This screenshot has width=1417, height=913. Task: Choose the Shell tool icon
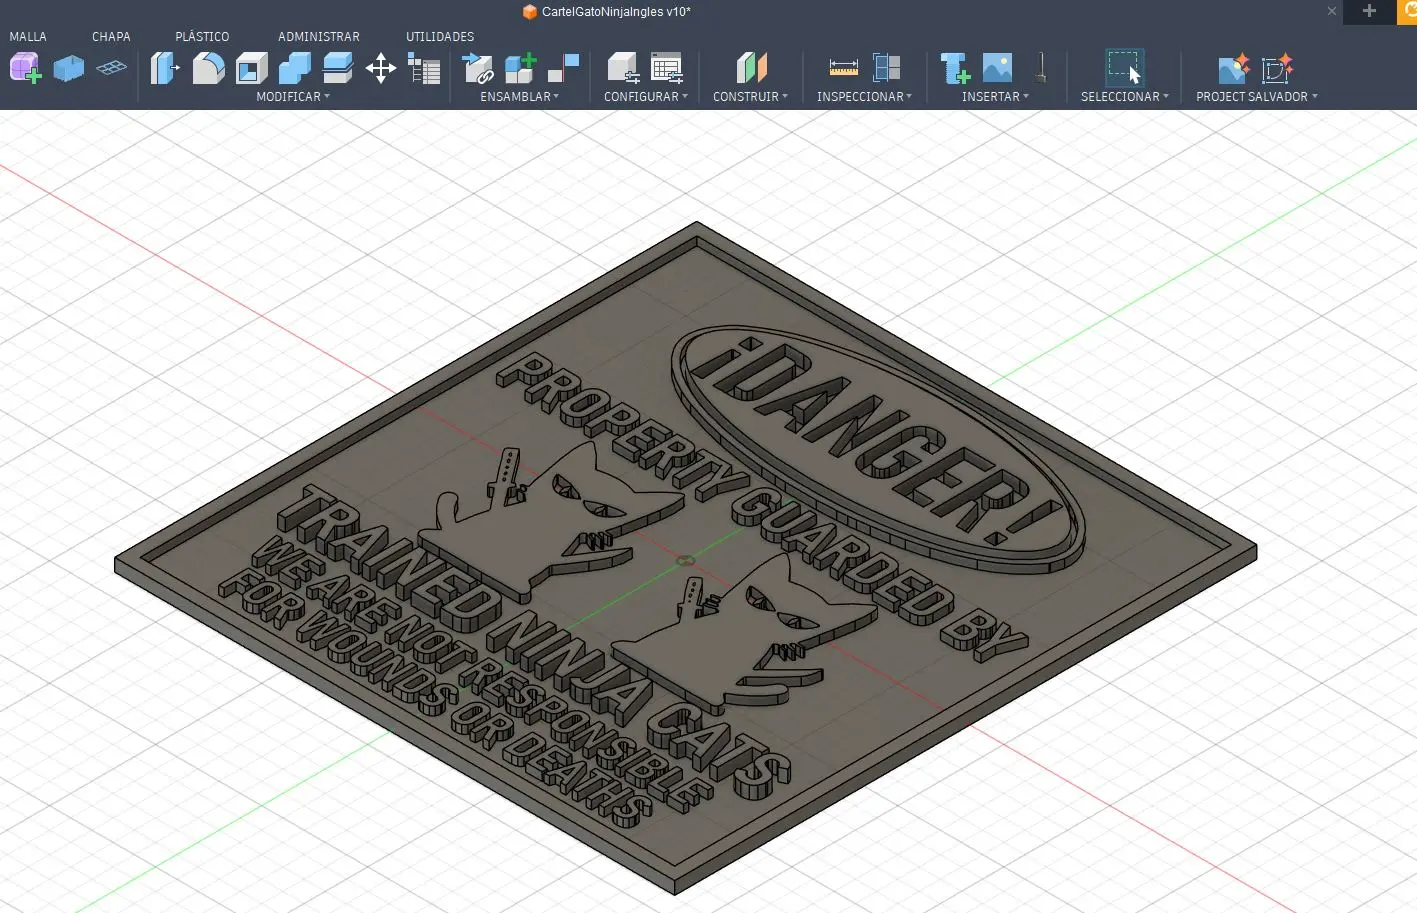click(x=252, y=68)
